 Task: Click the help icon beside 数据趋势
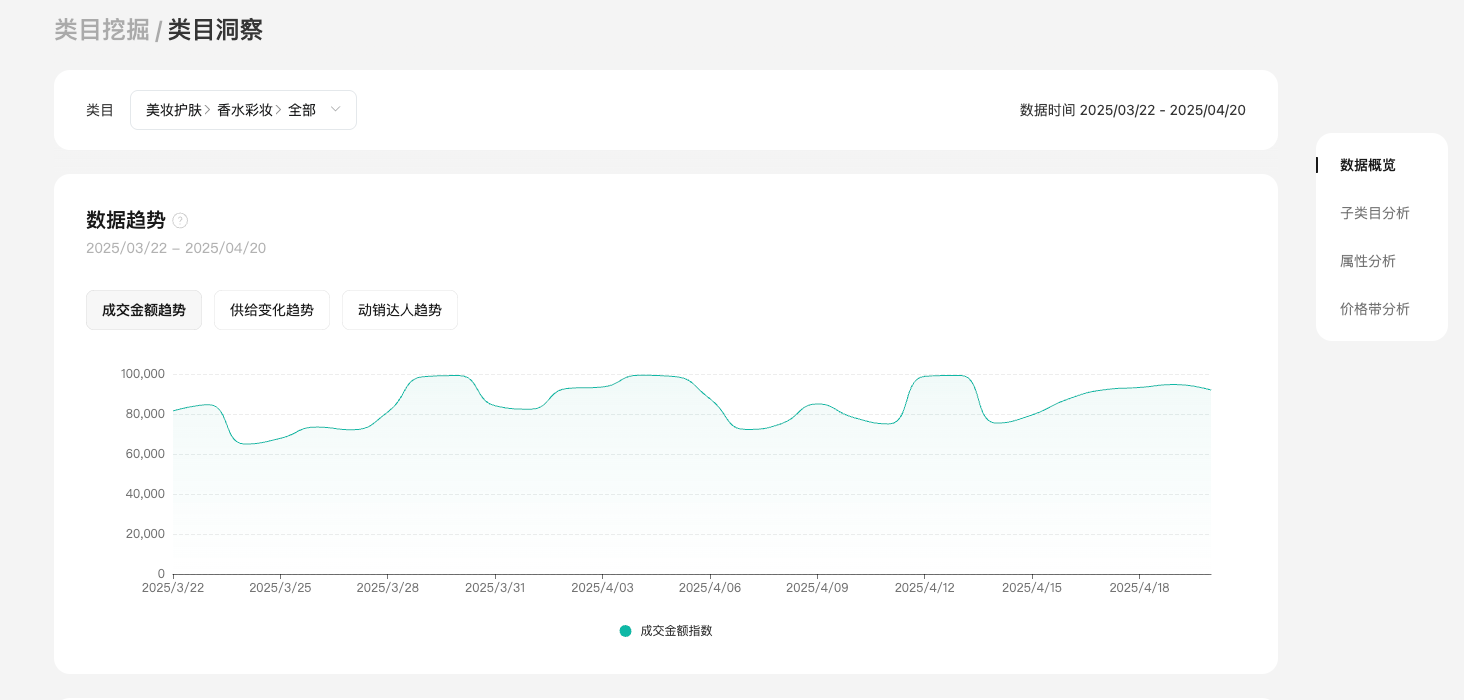coord(180,221)
